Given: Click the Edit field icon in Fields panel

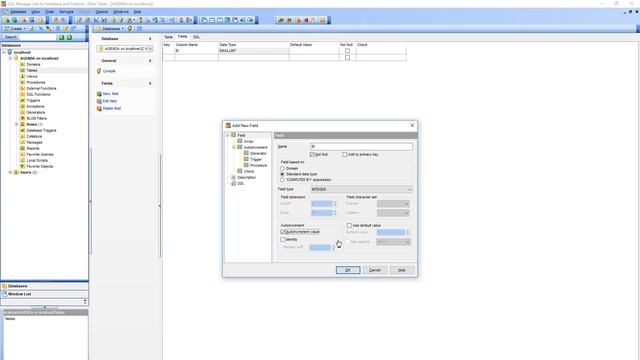Looking at the screenshot, I should point(99,101).
